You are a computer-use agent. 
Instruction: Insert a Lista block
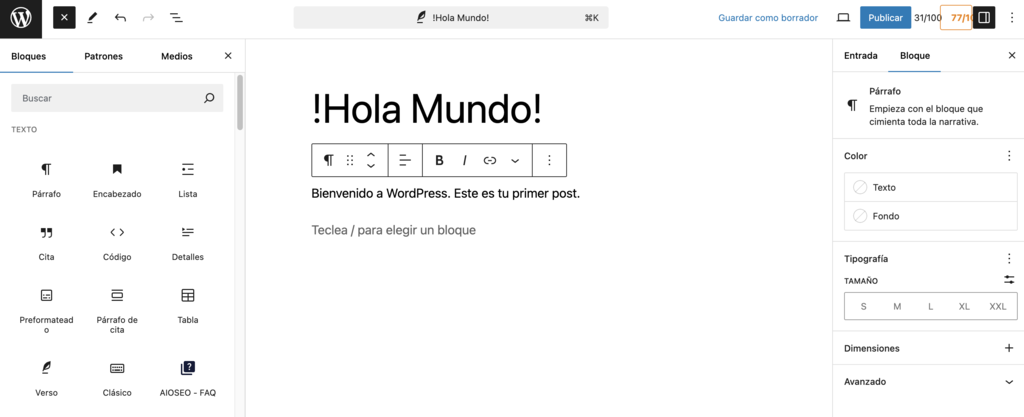(x=187, y=181)
